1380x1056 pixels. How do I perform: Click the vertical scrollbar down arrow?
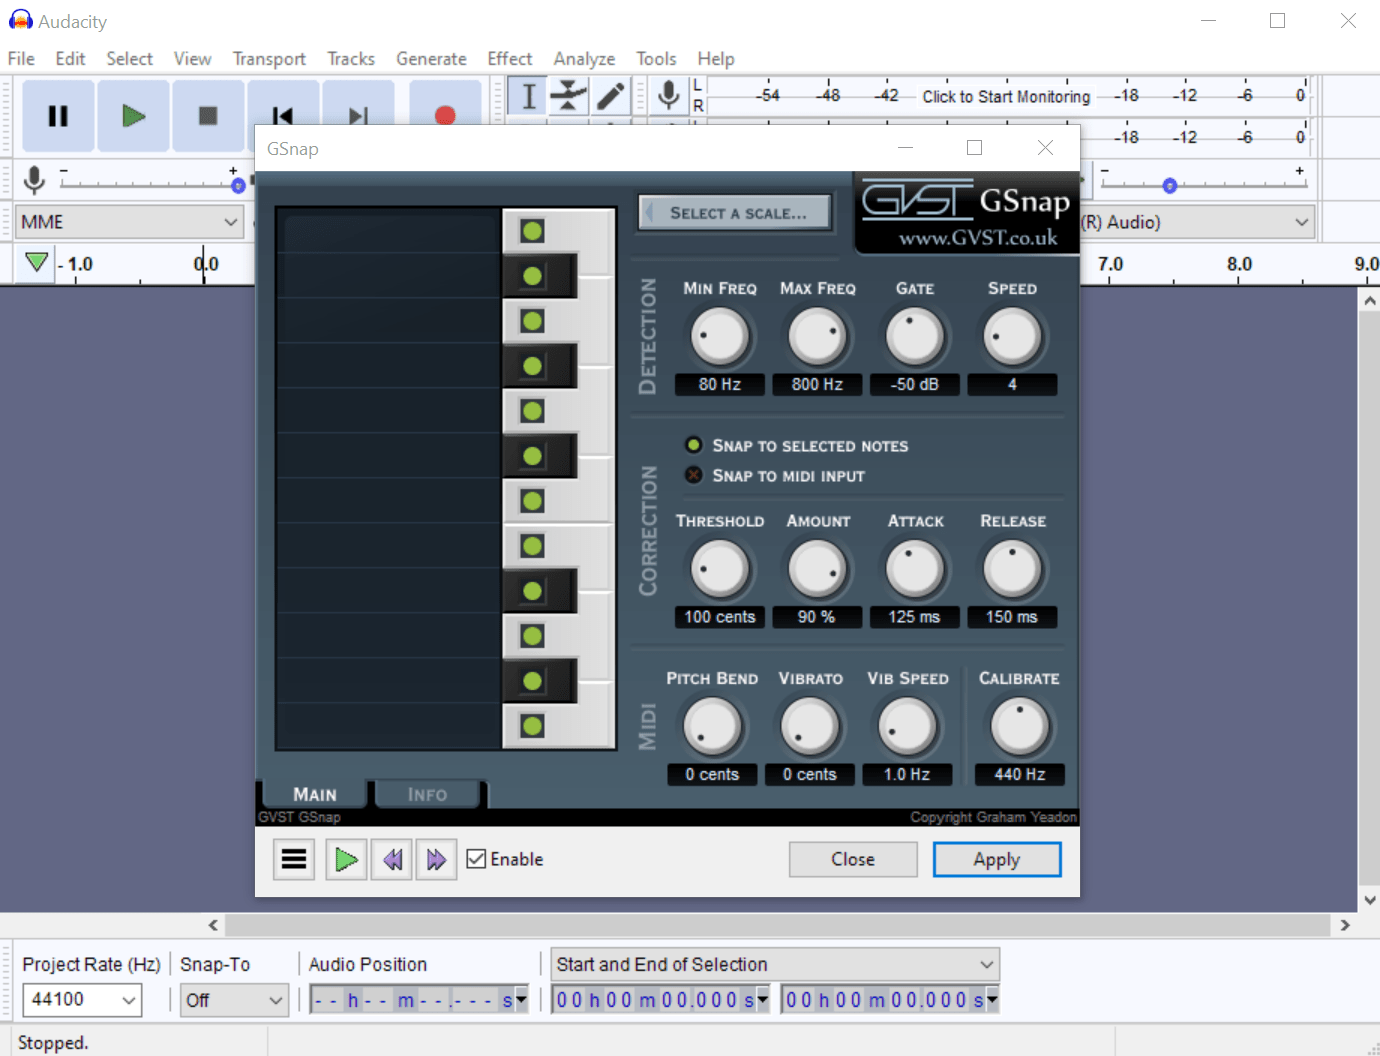coord(1369,900)
